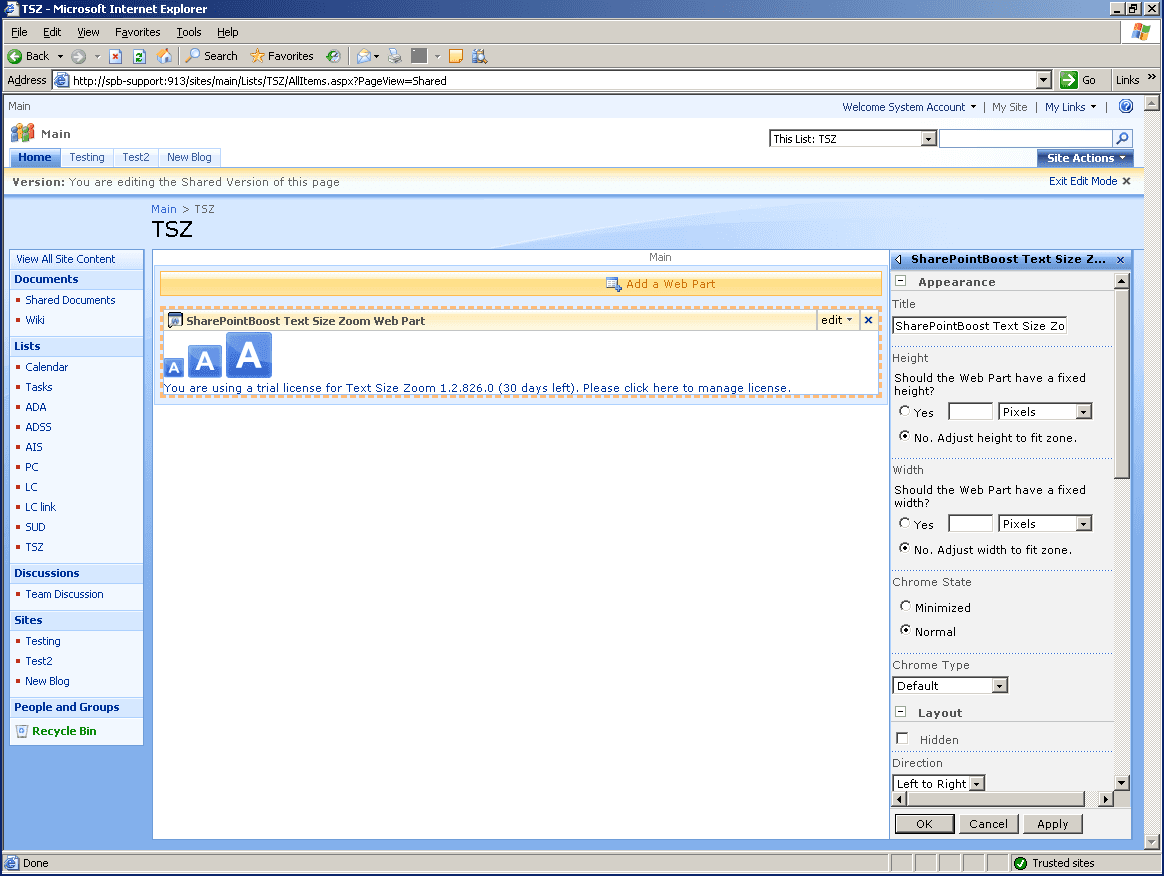Toggle the Hidden checkbox
Image resolution: width=1164 pixels, height=876 pixels.
pyautogui.click(x=902, y=738)
